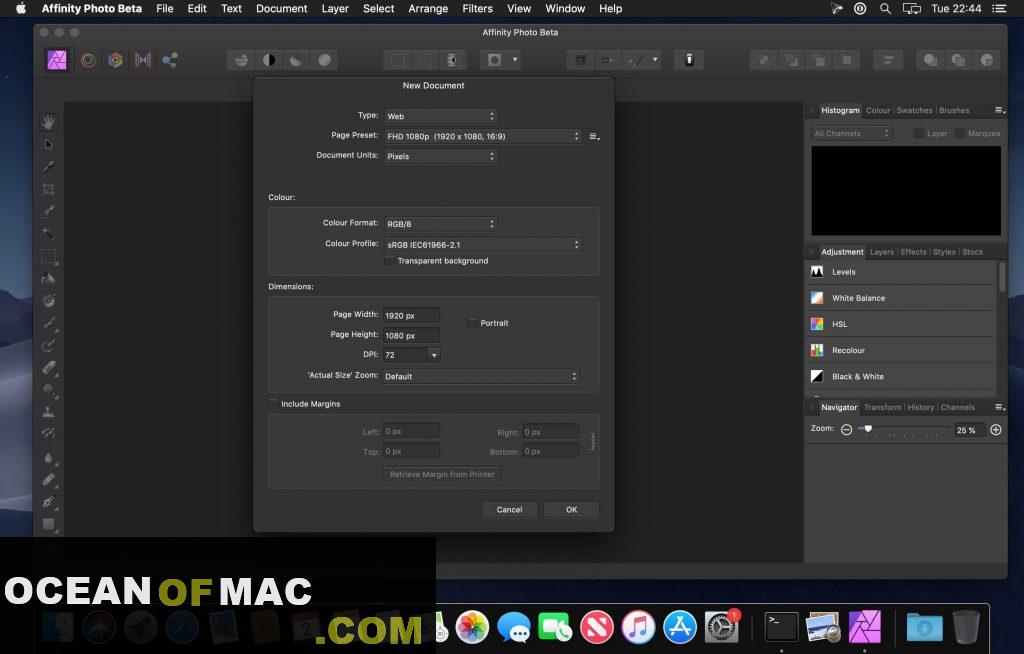Open Terminal from the Dock
The width and height of the screenshot is (1024, 654).
(x=781, y=627)
